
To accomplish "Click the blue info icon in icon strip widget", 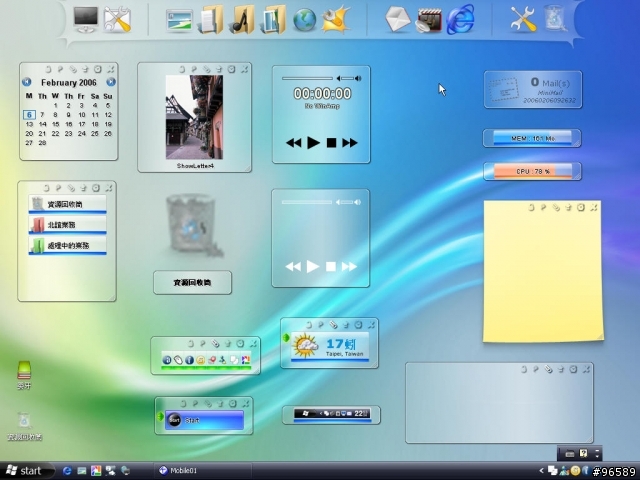I will tap(189, 360).
